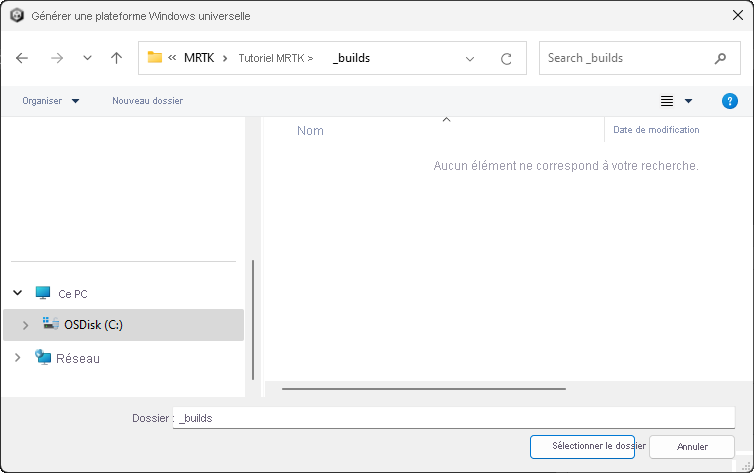Click the file list horizontal scrollbar
This screenshot has width=754, height=473.
pos(424,388)
